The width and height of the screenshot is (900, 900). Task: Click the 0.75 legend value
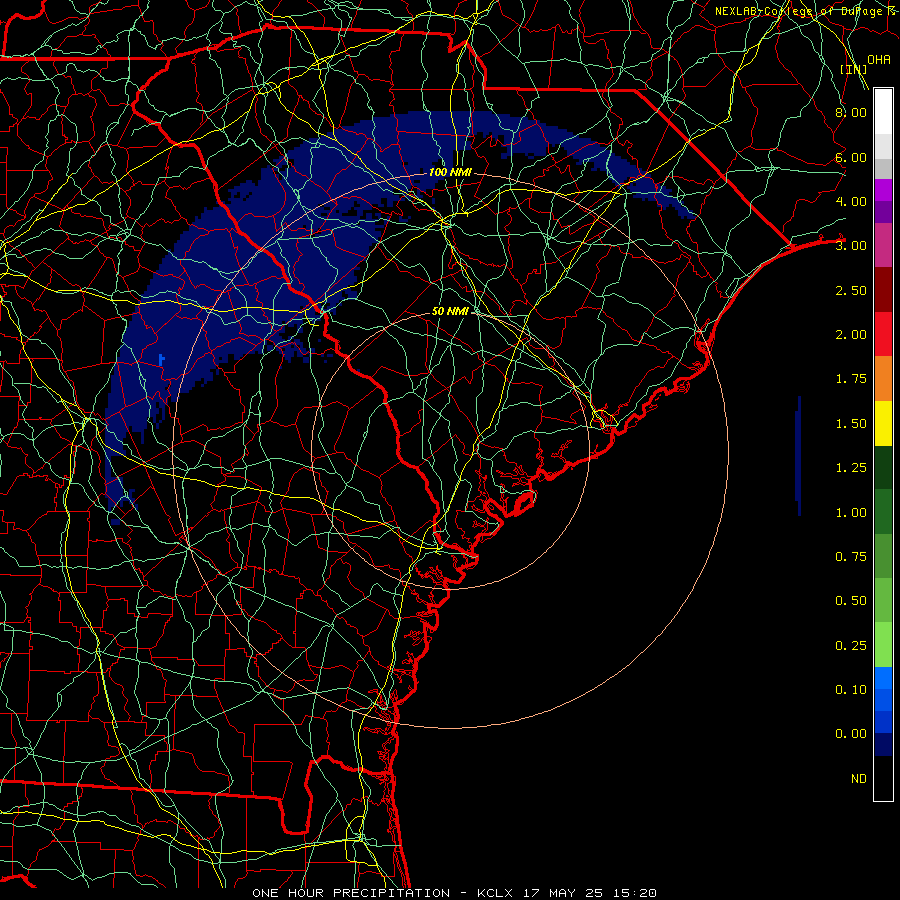(851, 557)
